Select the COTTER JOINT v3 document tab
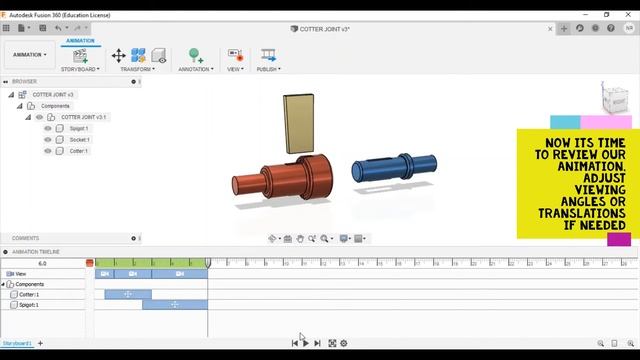 coord(320,29)
